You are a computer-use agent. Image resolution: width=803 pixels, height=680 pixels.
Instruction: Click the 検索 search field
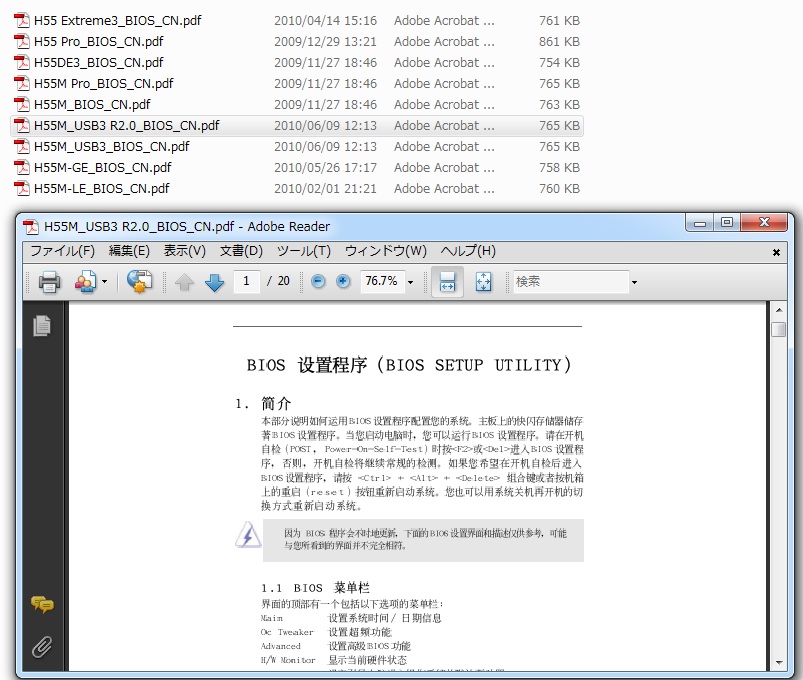[x=571, y=282]
